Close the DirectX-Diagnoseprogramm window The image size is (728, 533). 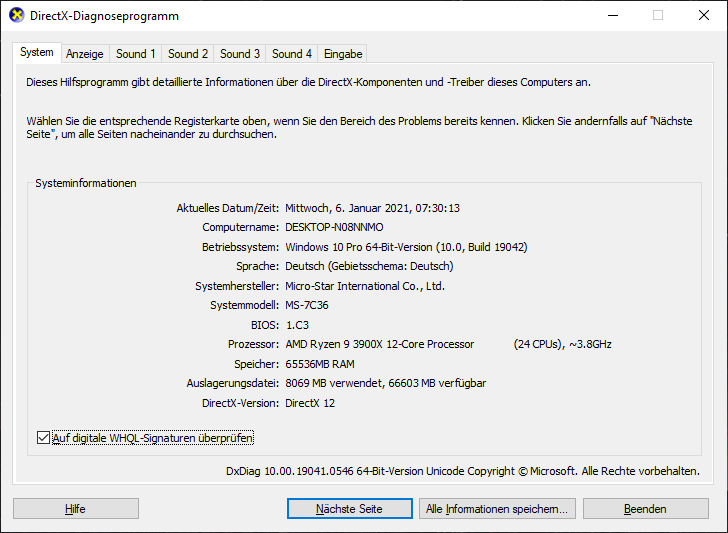(x=704, y=15)
